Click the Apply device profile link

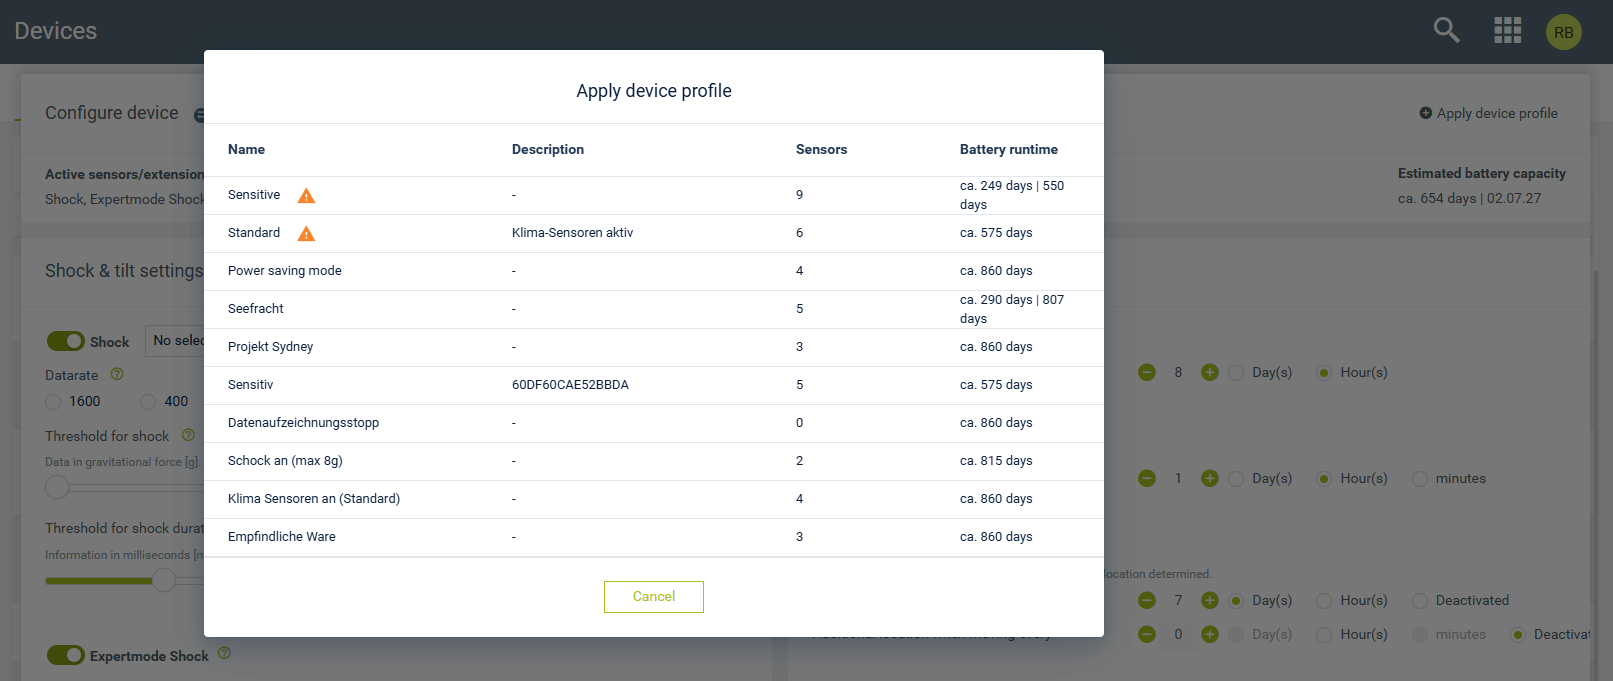click(x=1488, y=113)
